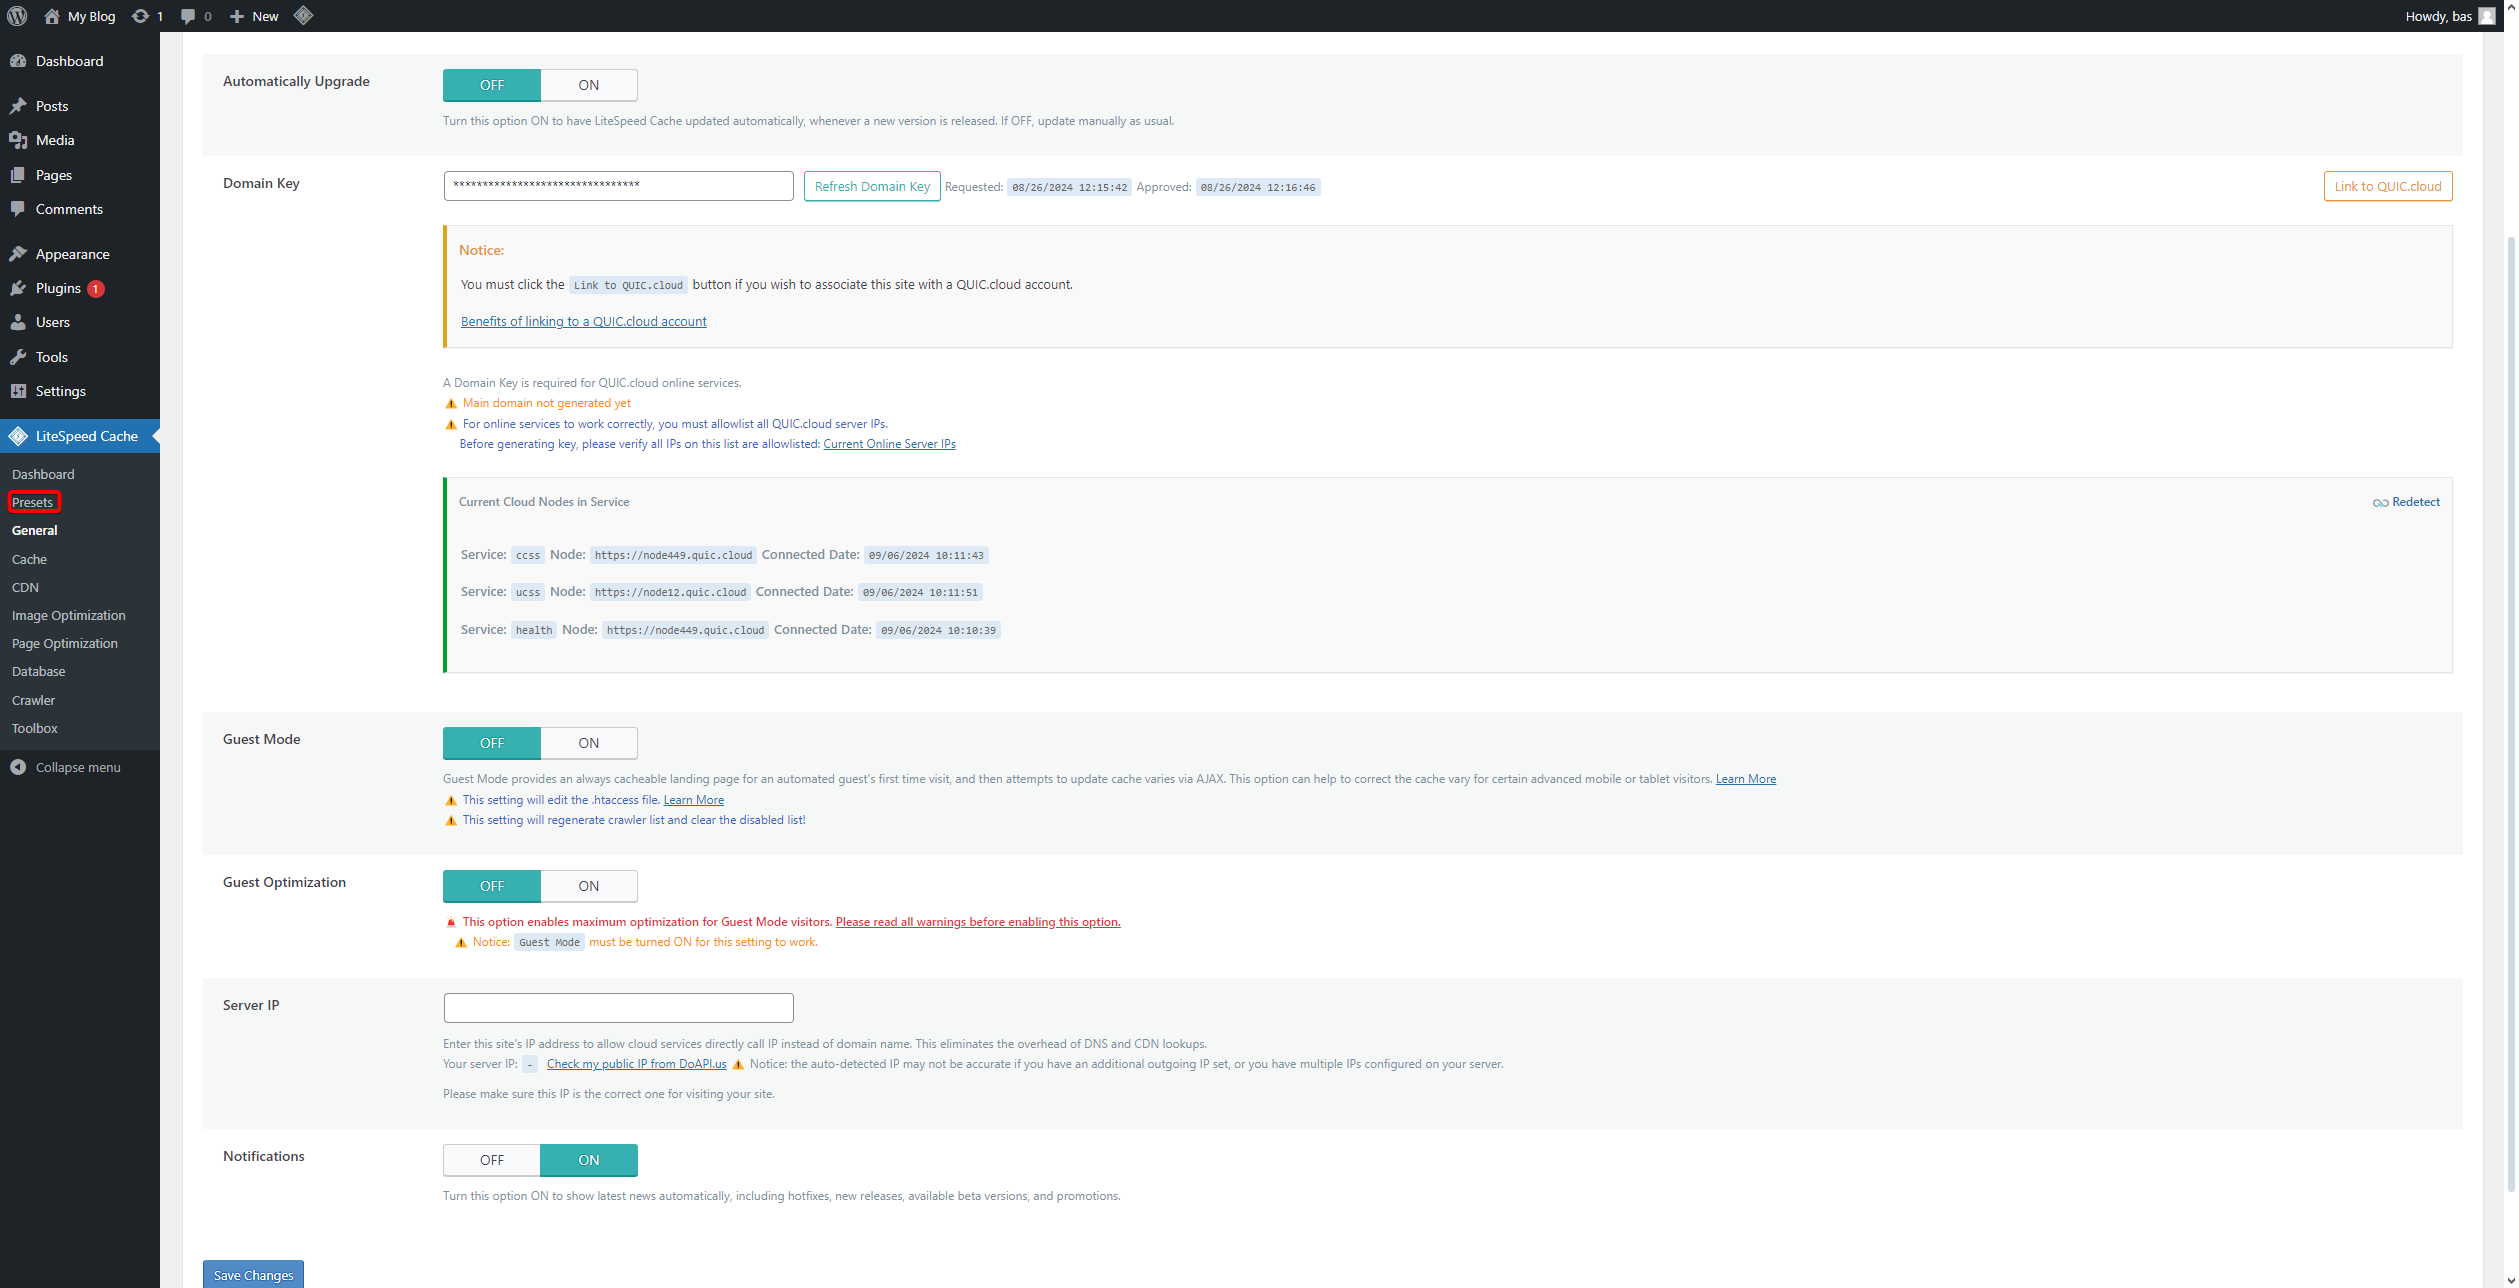Open the updates icon in admin bar
The image size is (2519, 1288).
click(x=141, y=16)
